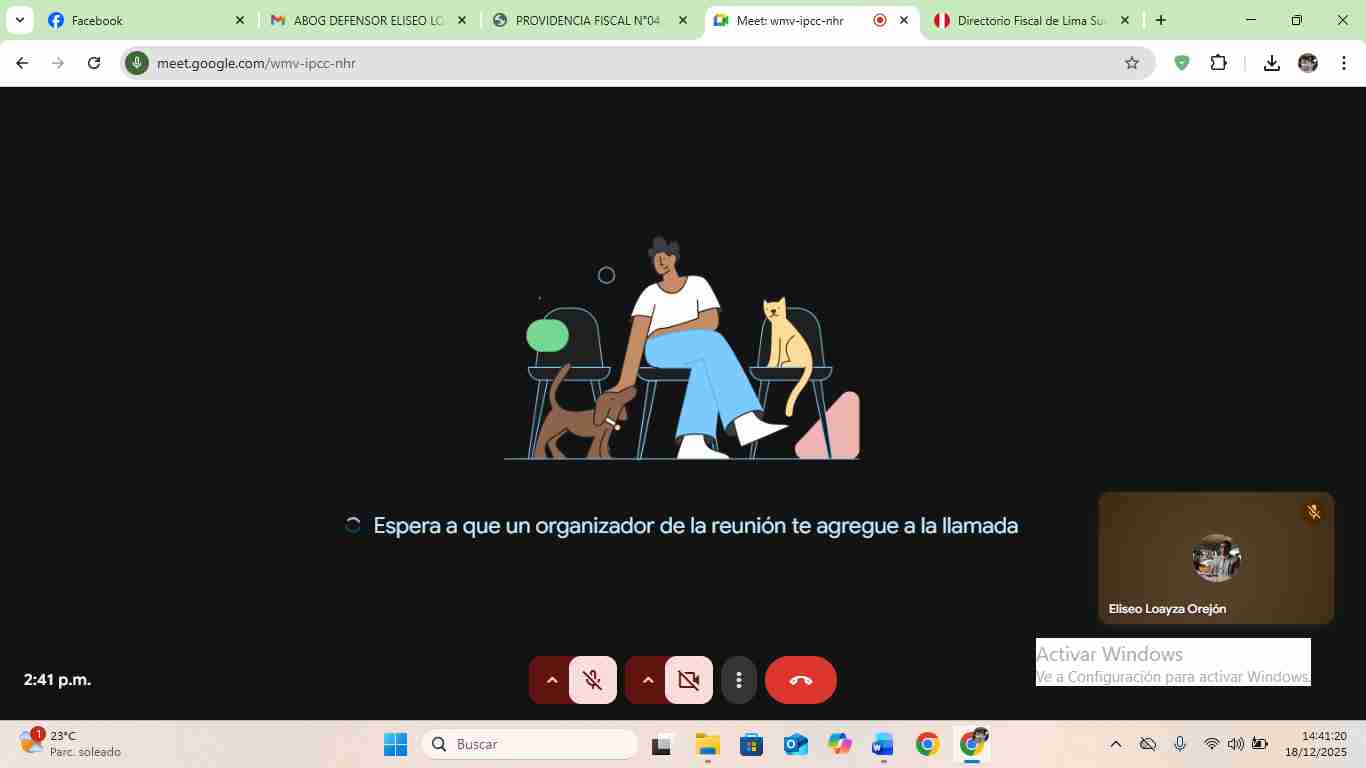Expand audio settings chevron beside microphone
The height and width of the screenshot is (768, 1366).
coord(551,680)
